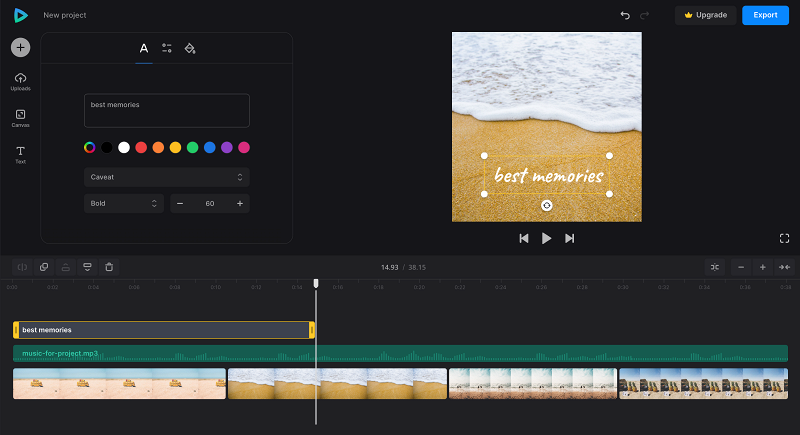Click the timeline playhead marker
This screenshot has width=800, height=435.
(x=316, y=283)
